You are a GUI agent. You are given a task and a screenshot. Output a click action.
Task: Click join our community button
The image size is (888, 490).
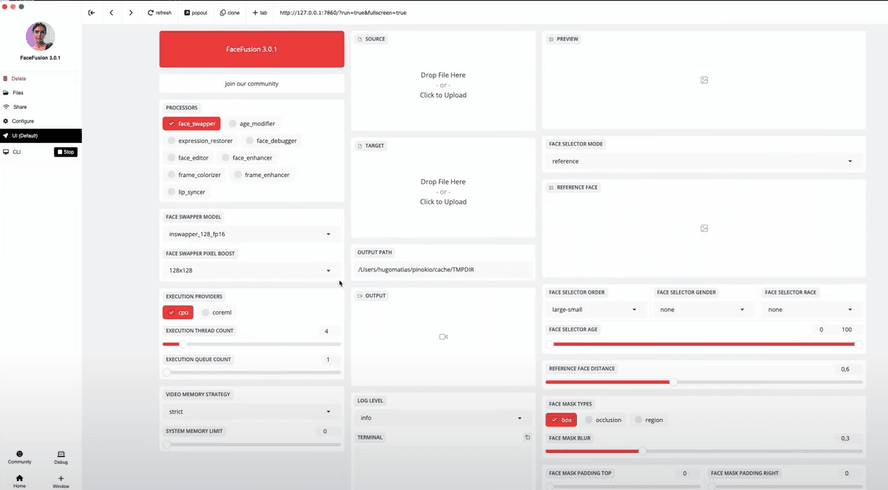pyautogui.click(x=251, y=84)
